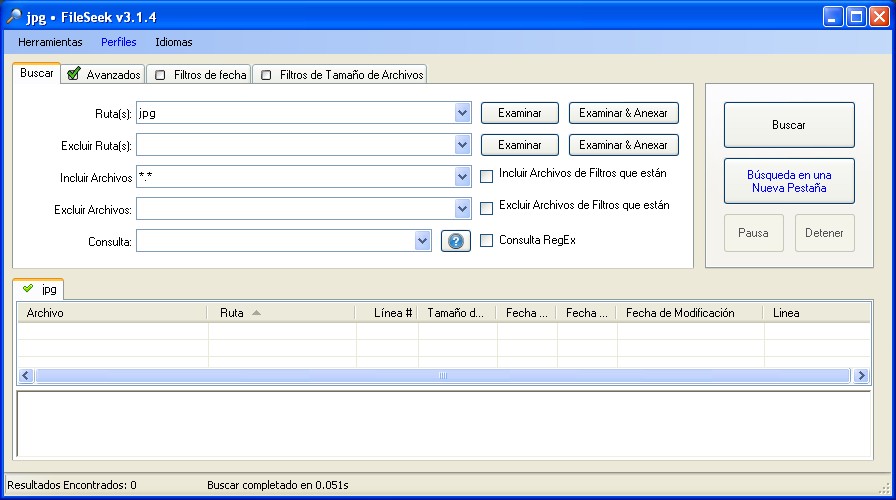Click the green checkmark on jpg results tab
The width and height of the screenshot is (896, 500).
click(x=28, y=288)
